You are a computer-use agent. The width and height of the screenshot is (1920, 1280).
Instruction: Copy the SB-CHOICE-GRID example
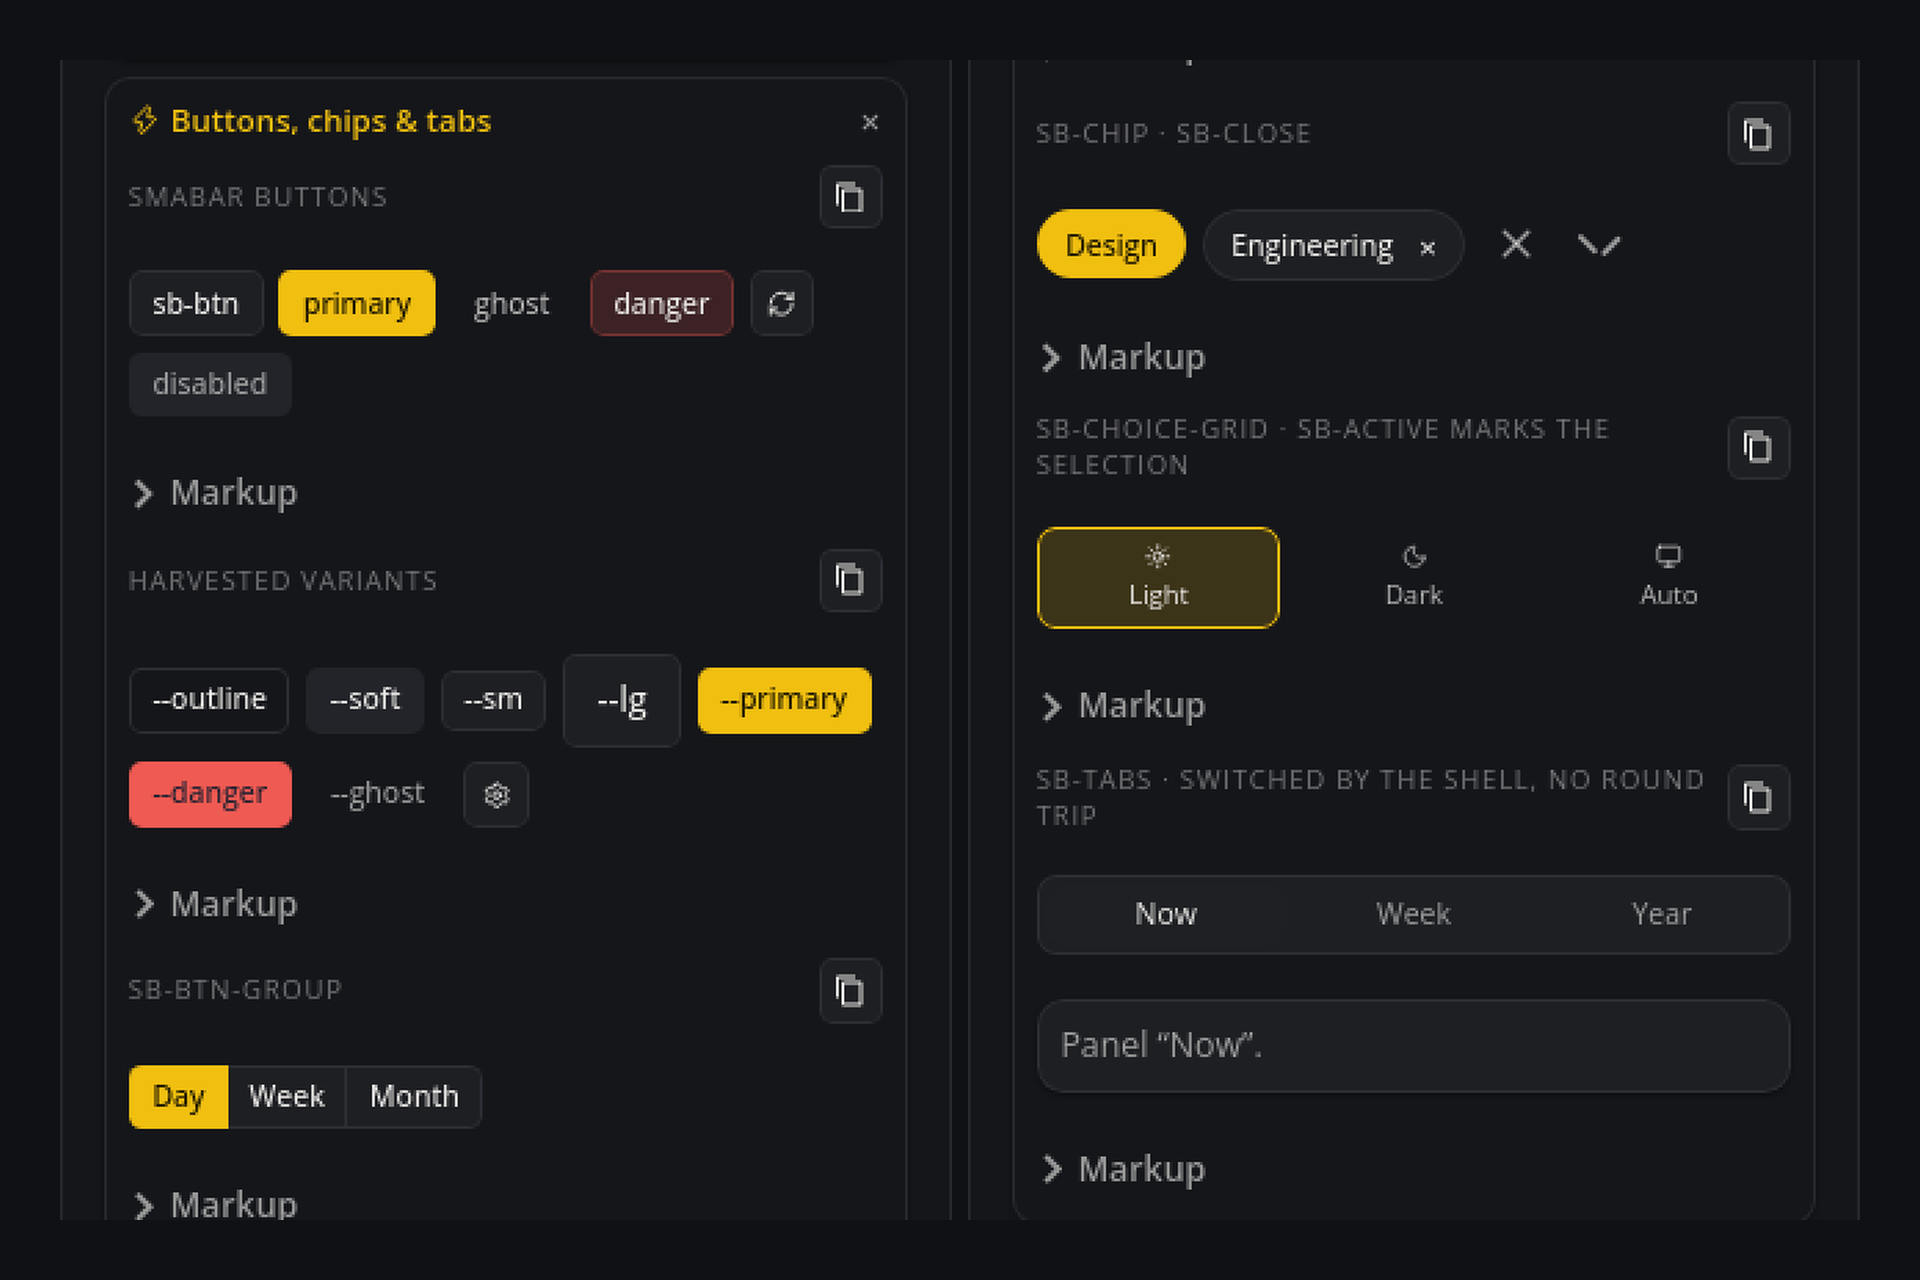coord(1758,447)
